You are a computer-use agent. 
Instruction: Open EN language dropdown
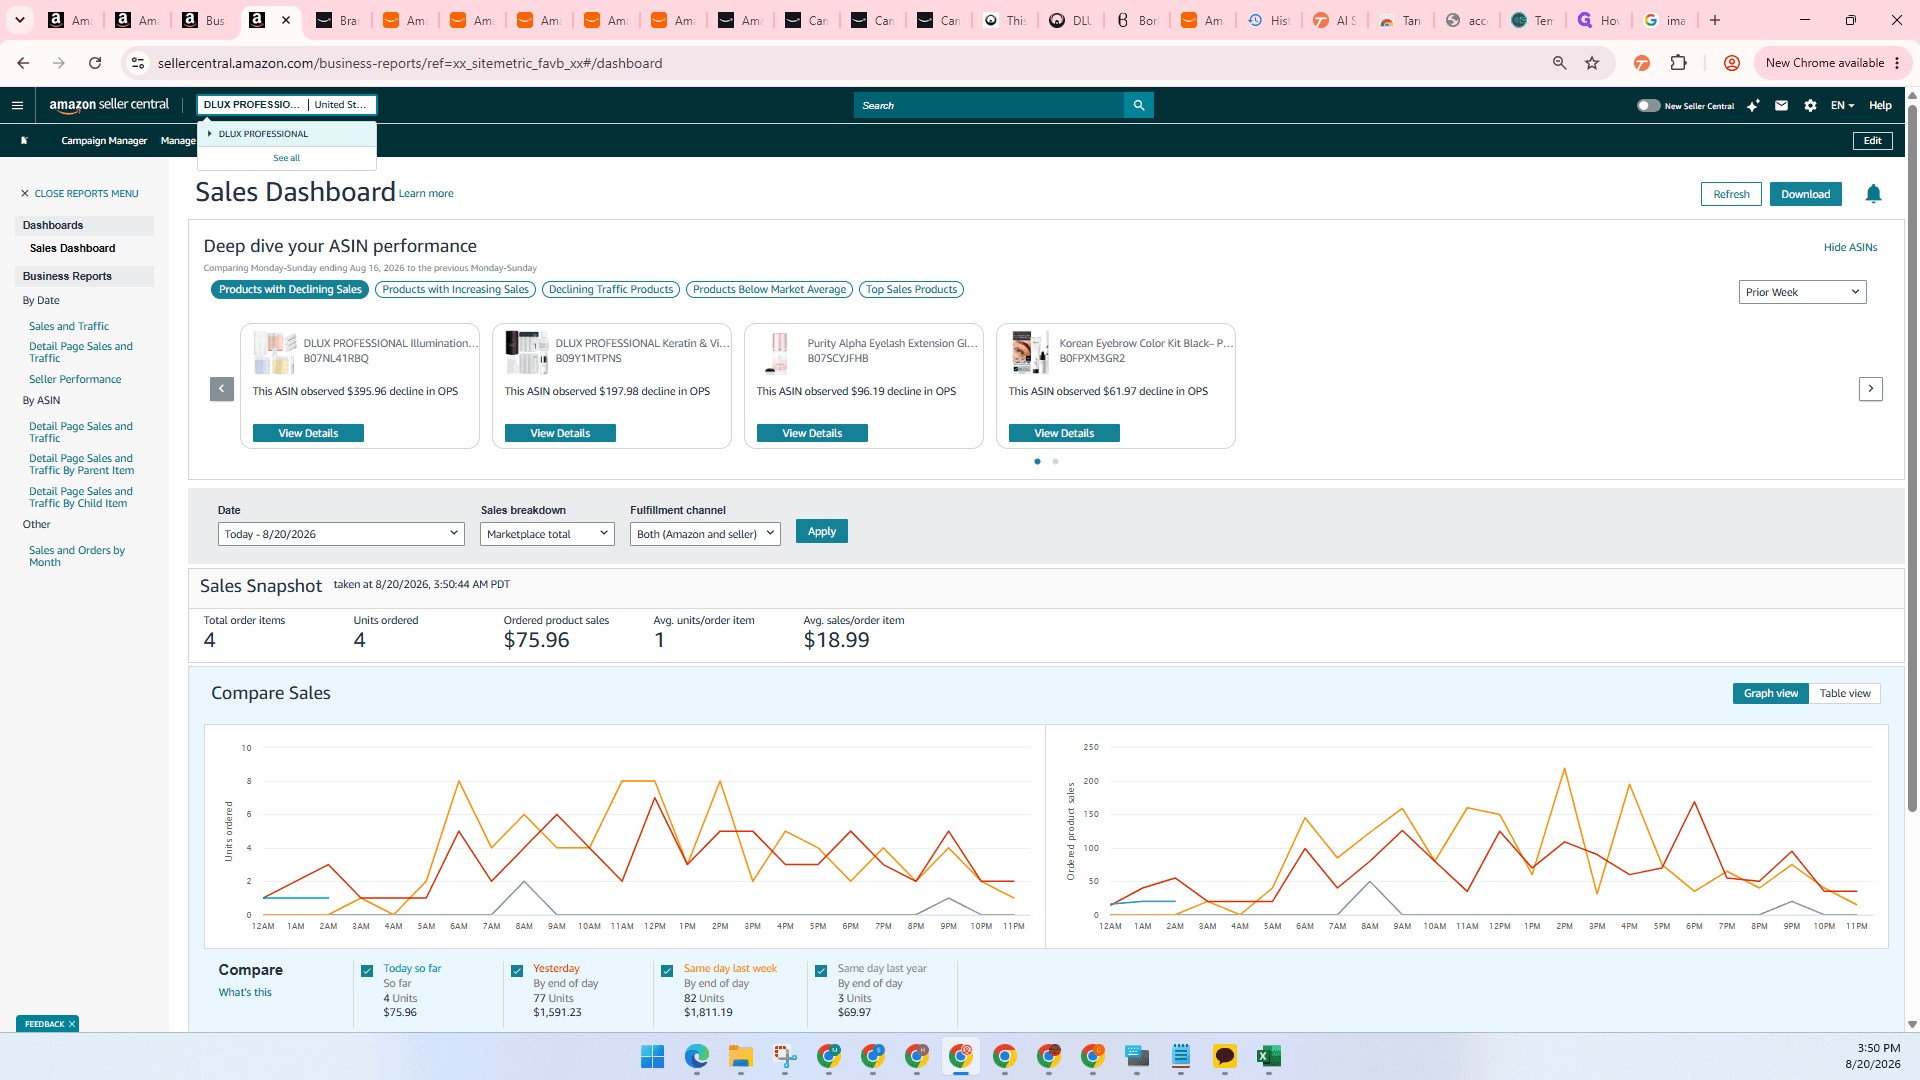(x=1842, y=105)
